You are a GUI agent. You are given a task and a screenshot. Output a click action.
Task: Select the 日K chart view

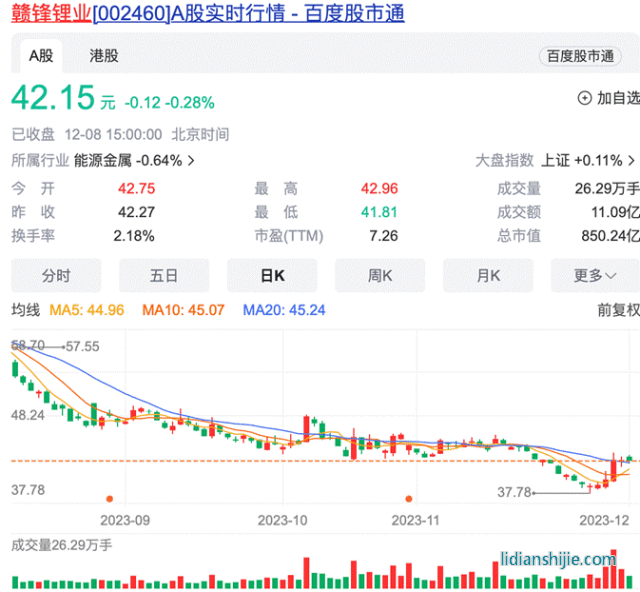(272, 275)
